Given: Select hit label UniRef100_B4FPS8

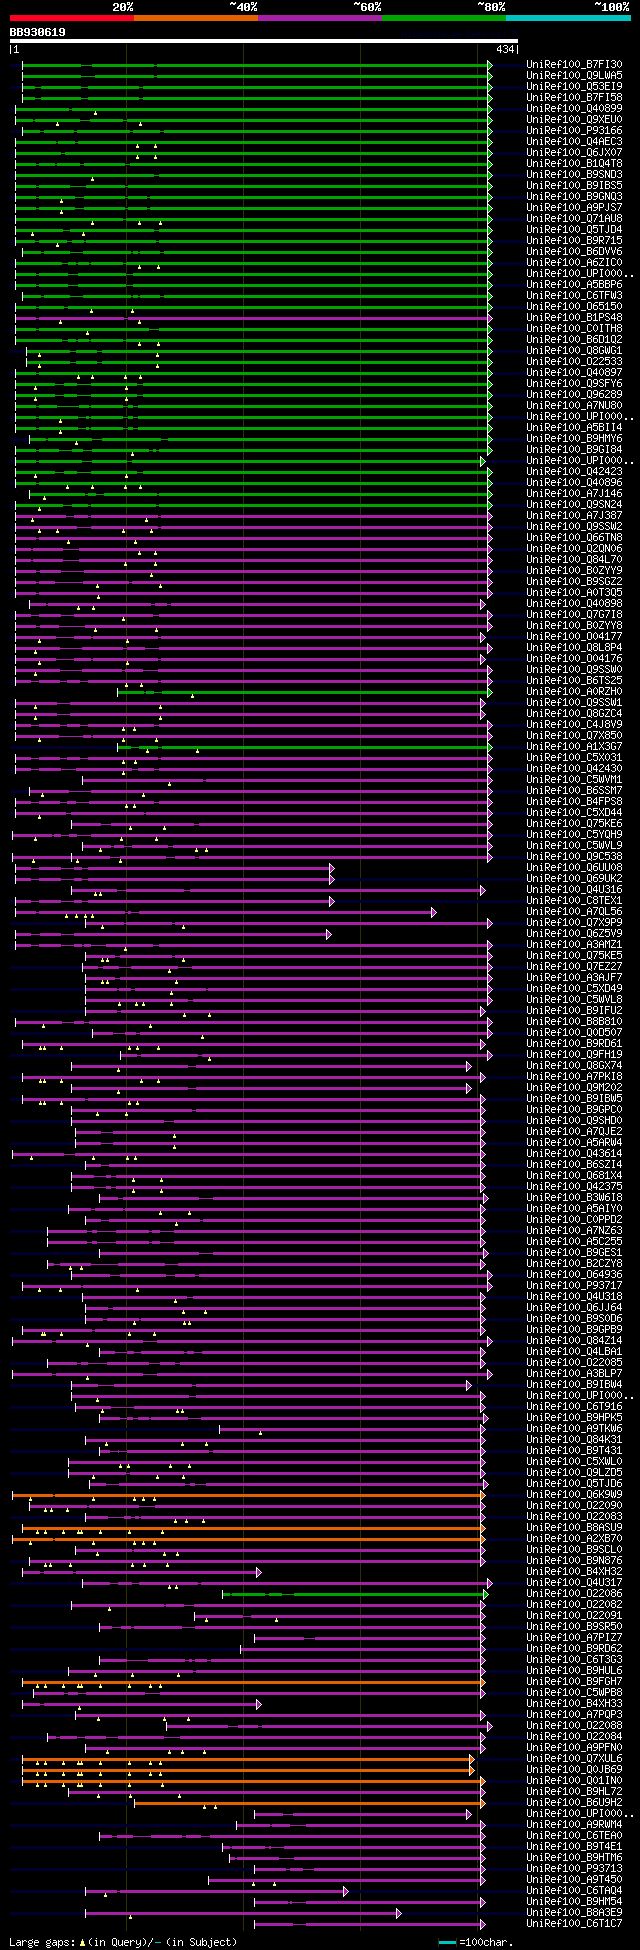Looking at the screenshot, I should pos(574,801).
